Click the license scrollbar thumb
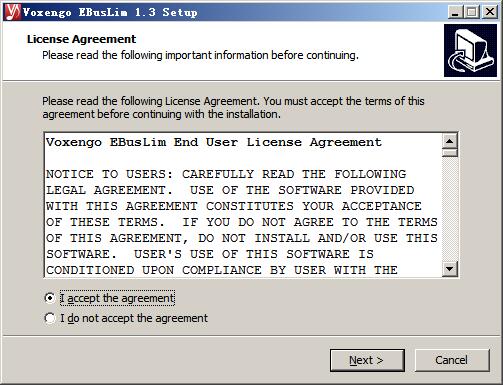Screen dimensions: 503x385 pyautogui.click(x=450, y=153)
